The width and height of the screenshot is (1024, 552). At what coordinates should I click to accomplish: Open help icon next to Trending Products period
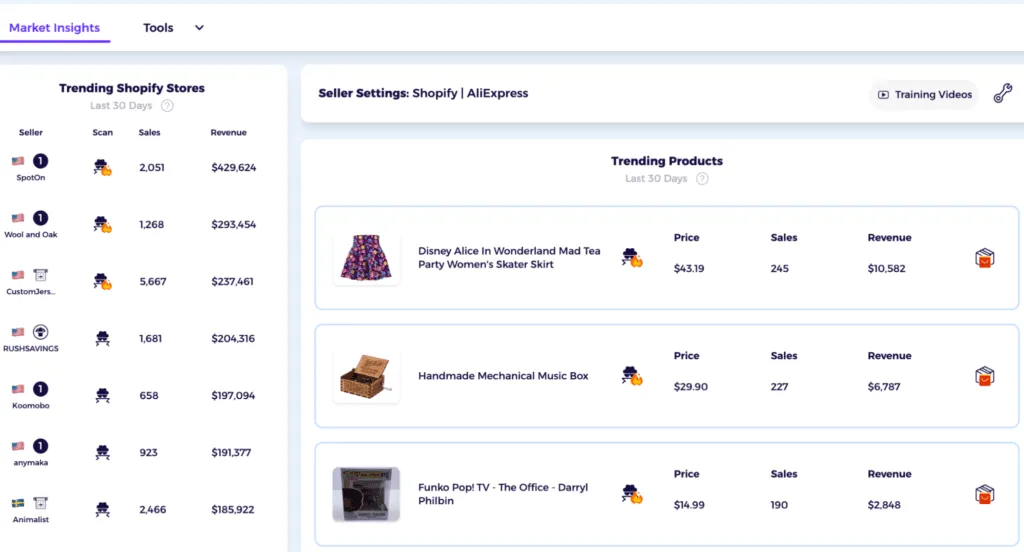click(702, 179)
